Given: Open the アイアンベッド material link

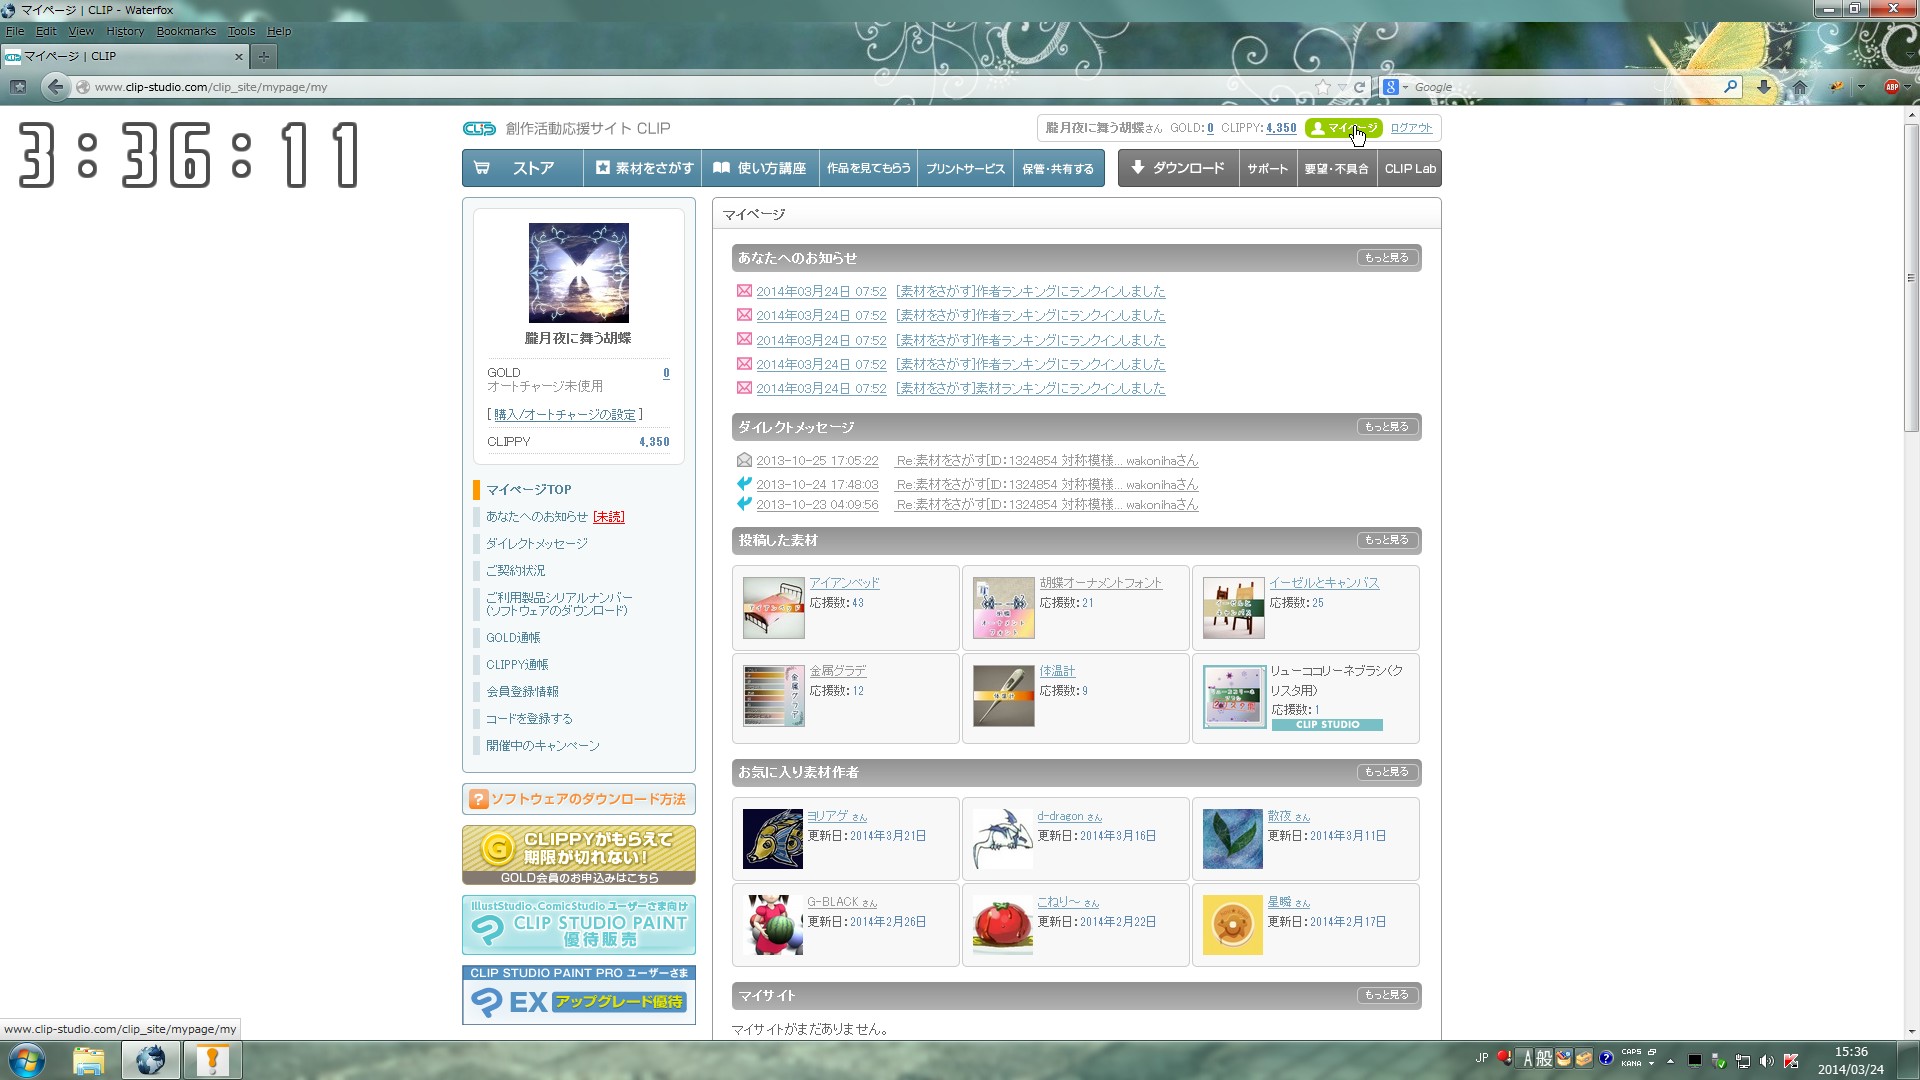Looking at the screenshot, I should (x=844, y=583).
